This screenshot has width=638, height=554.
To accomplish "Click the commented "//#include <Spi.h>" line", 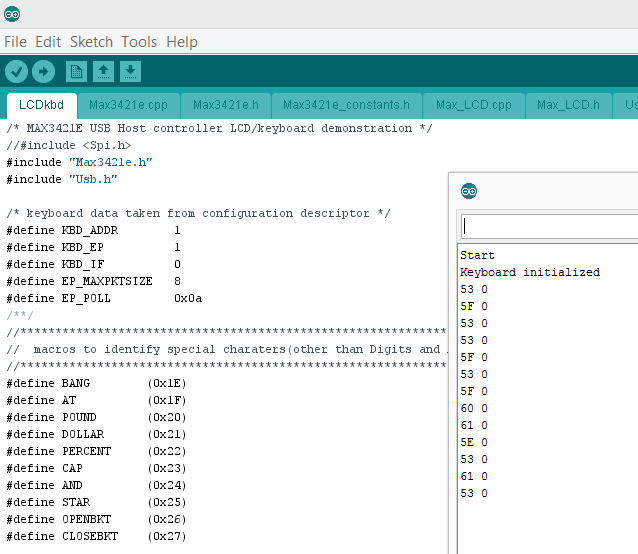I will pyautogui.click(x=69, y=145).
